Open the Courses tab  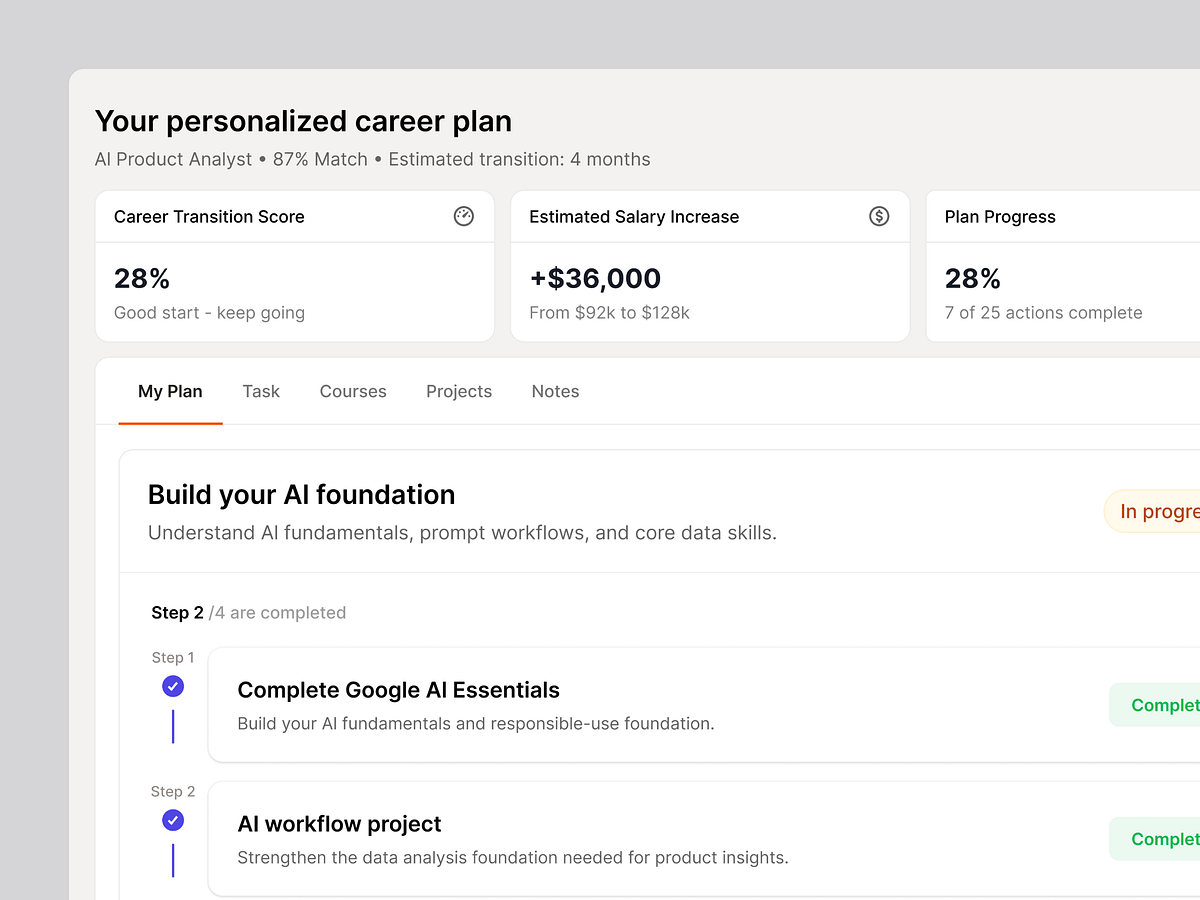point(353,391)
